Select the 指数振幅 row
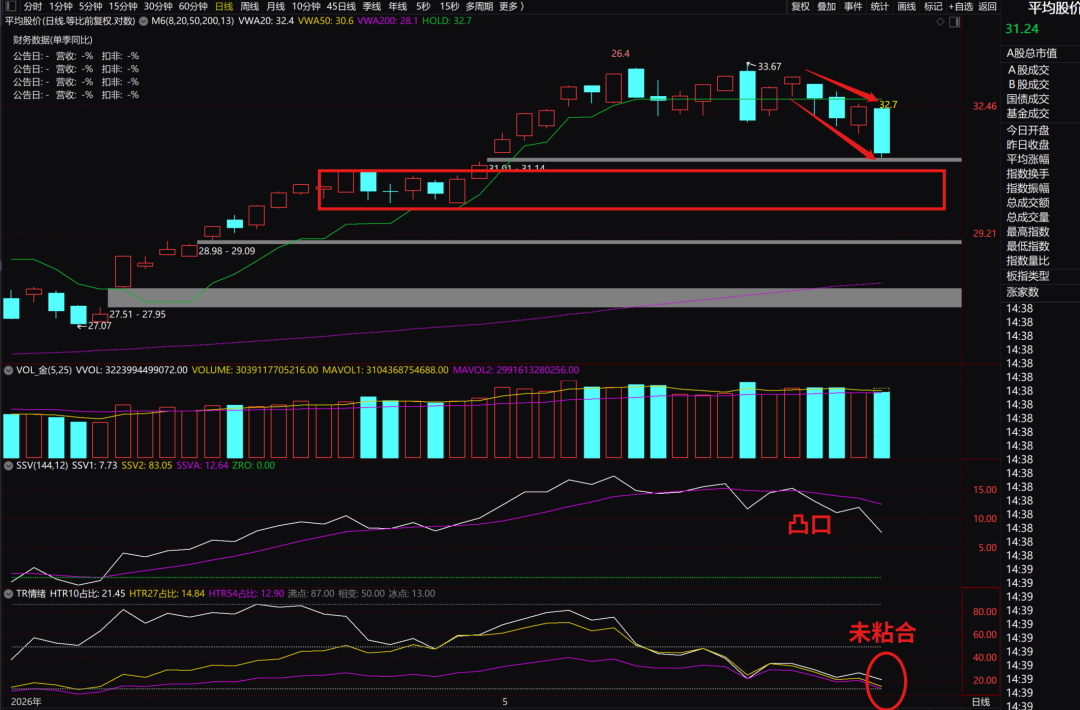 (x=1028, y=188)
